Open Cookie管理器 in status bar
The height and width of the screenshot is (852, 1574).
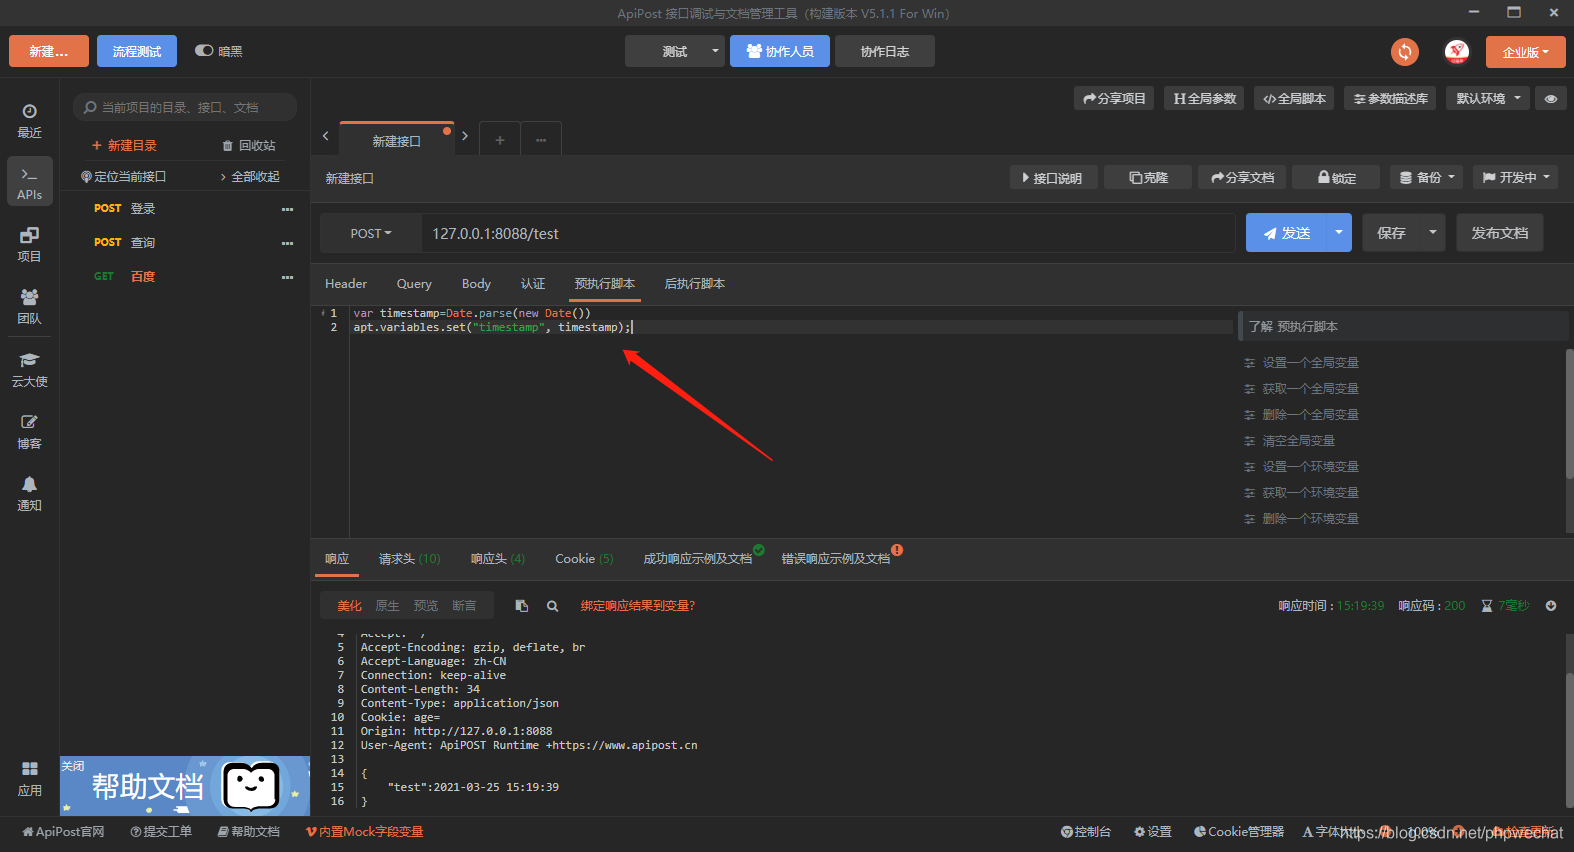[x=1239, y=832]
